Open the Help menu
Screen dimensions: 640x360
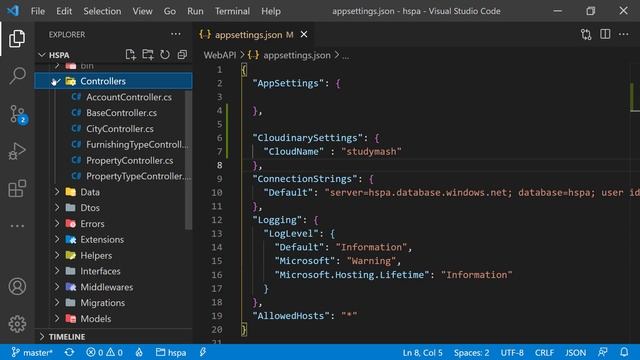tap(271, 11)
